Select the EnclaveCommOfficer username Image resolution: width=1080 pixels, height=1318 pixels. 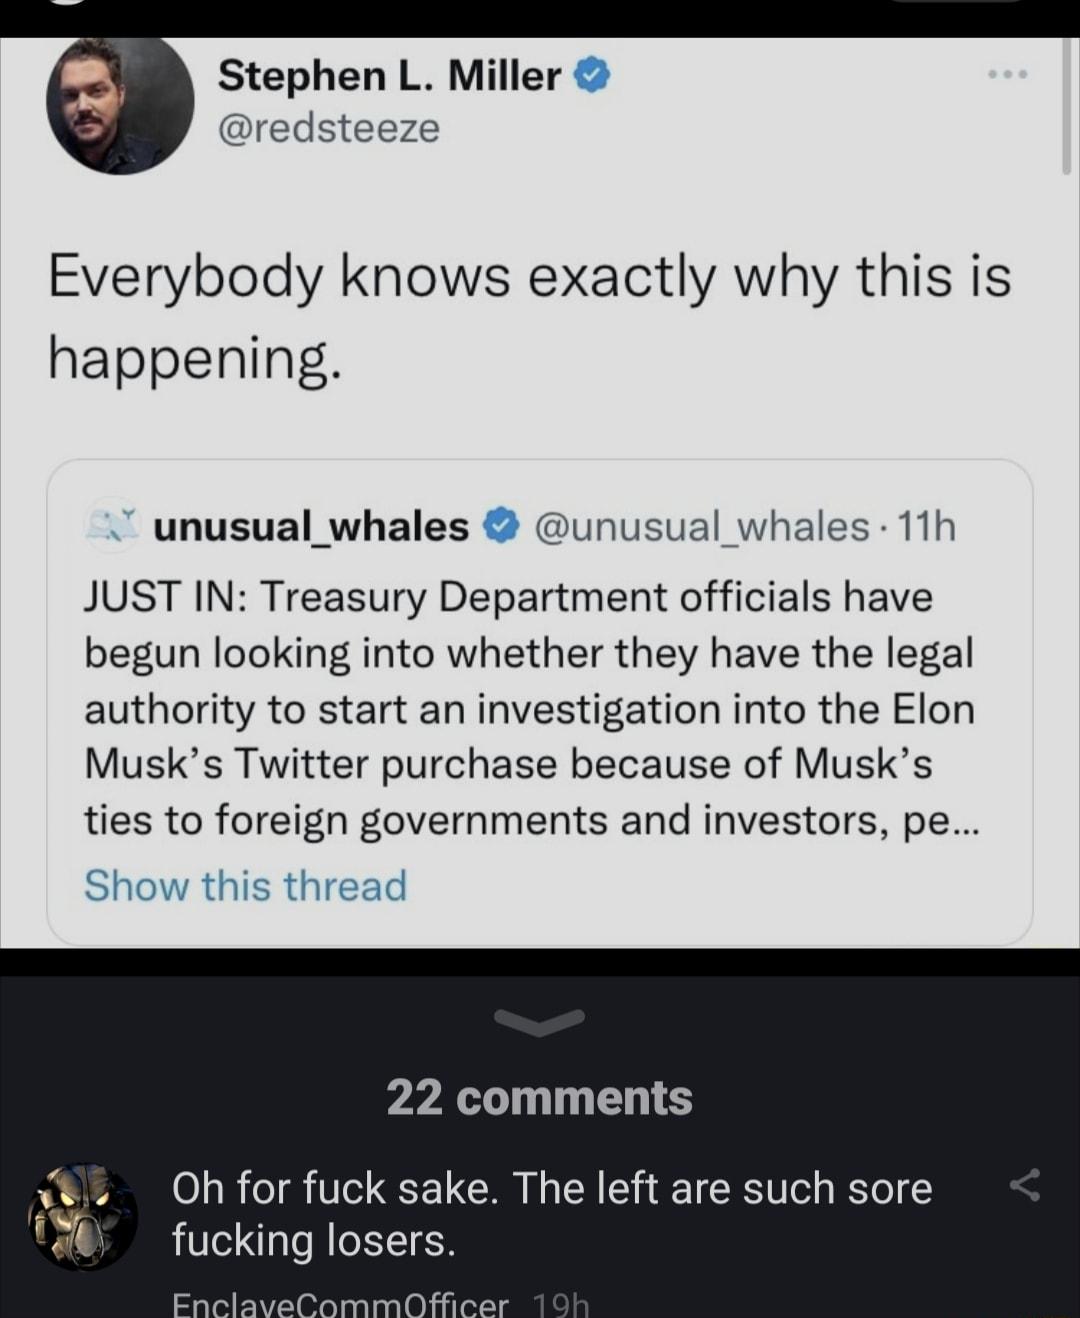(343, 1302)
